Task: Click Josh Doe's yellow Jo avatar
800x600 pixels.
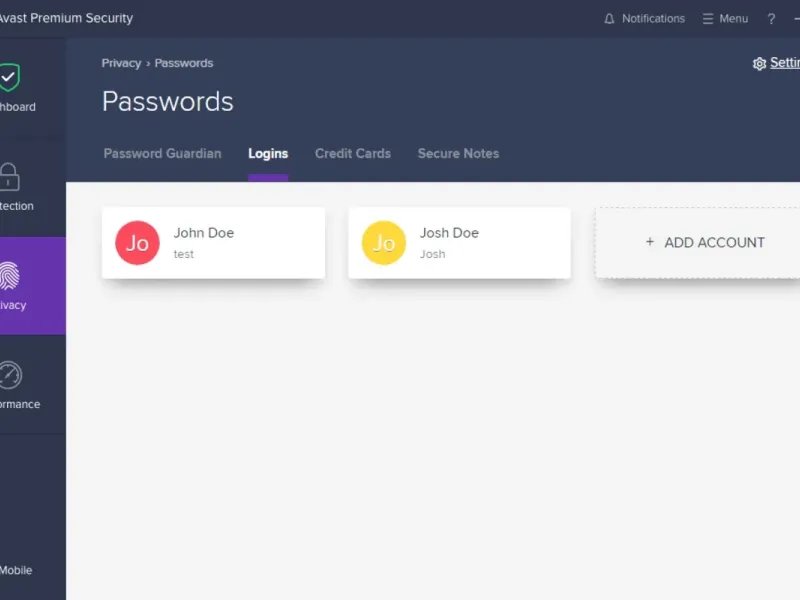Action: [x=384, y=243]
